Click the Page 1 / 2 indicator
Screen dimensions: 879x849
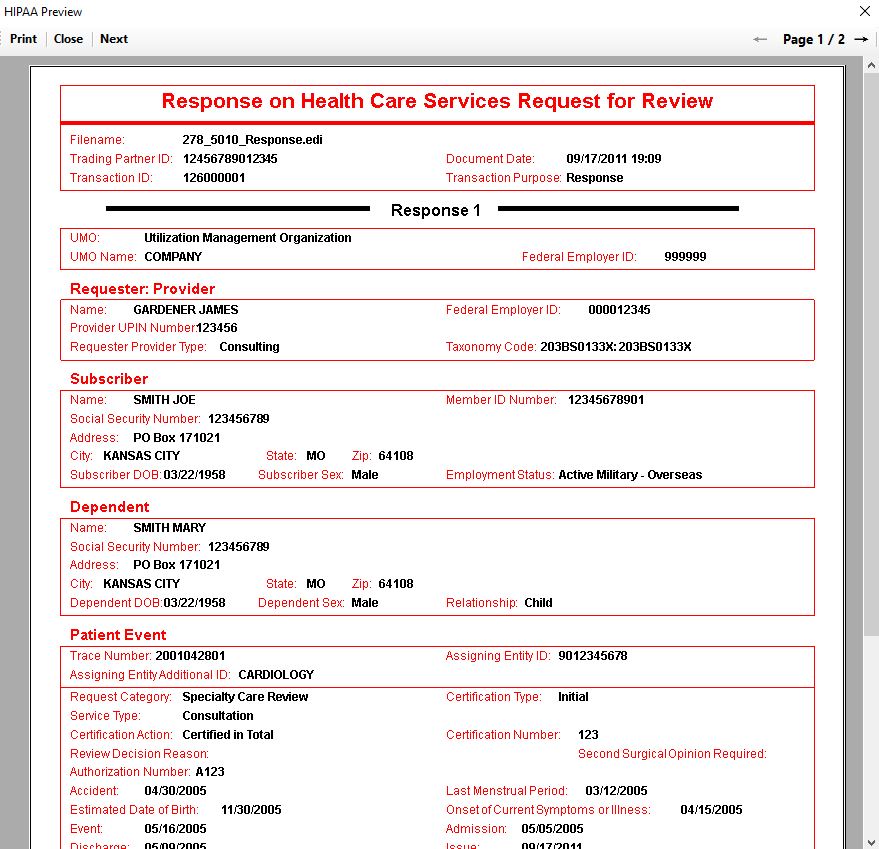[x=813, y=39]
